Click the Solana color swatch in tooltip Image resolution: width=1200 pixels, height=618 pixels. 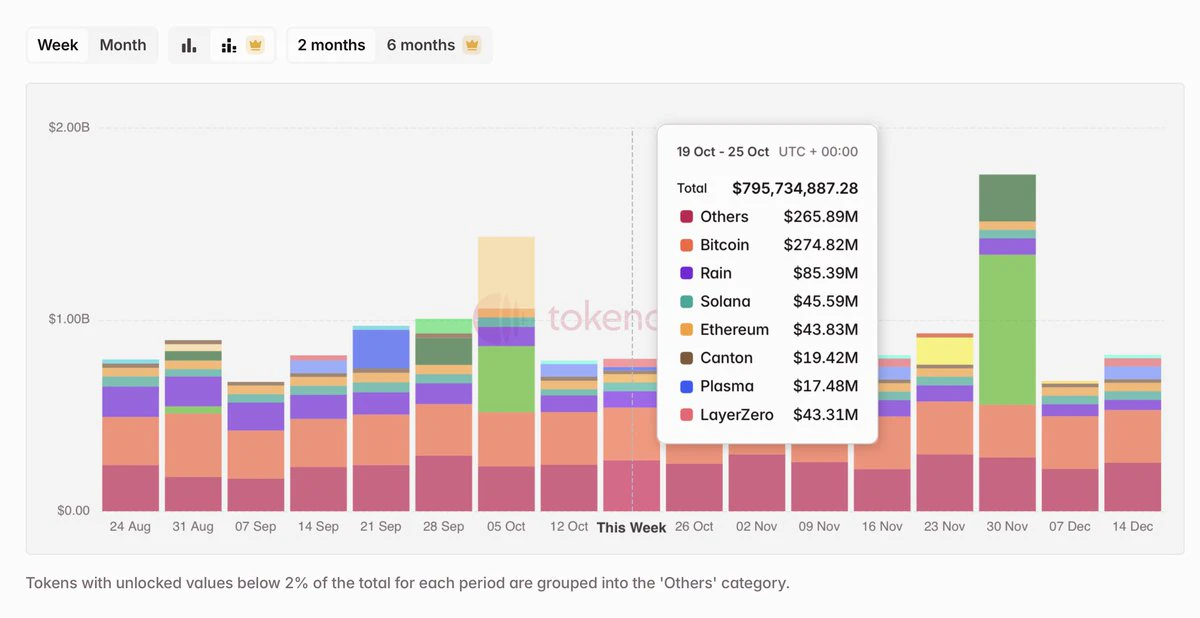coord(686,301)
